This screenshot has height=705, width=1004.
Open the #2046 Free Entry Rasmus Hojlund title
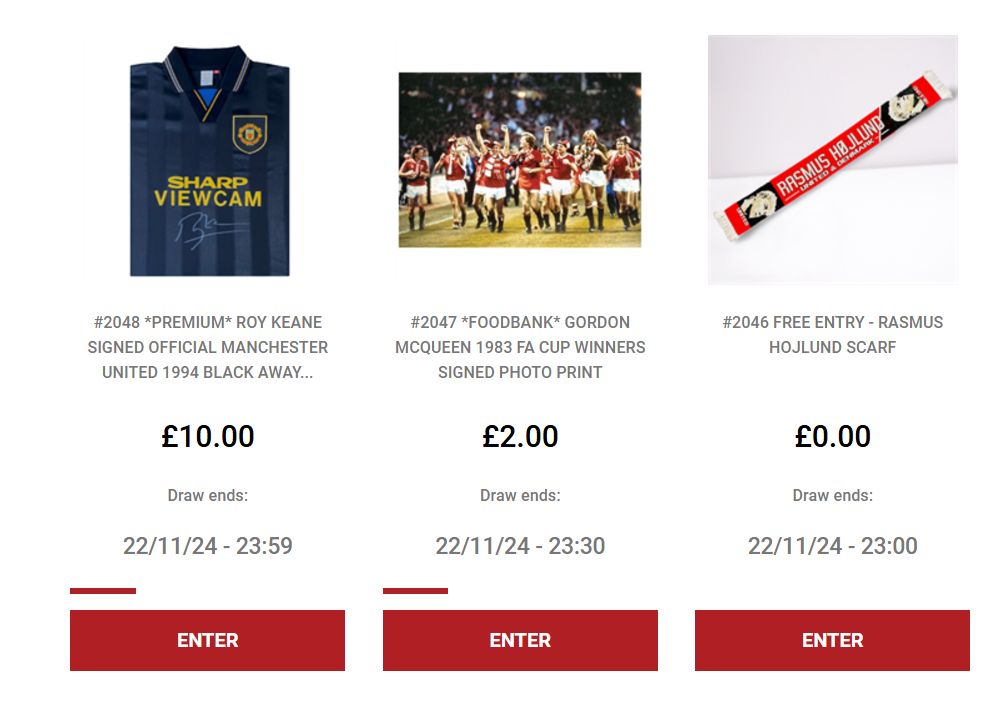pos(832,335)
